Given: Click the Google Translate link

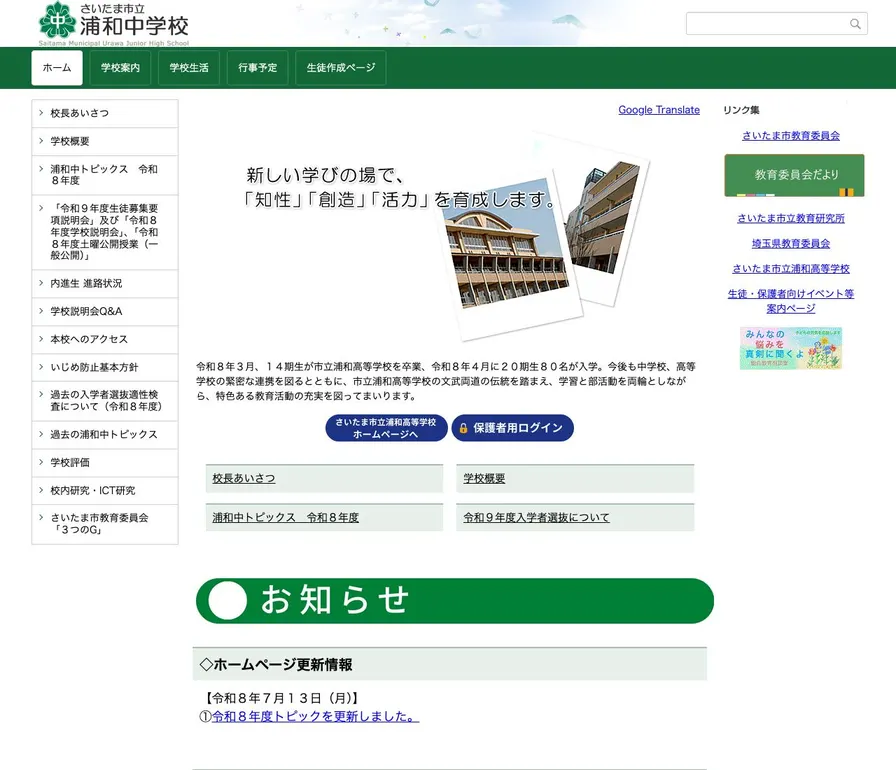Looking at the screenshot, I should point(659,110).
